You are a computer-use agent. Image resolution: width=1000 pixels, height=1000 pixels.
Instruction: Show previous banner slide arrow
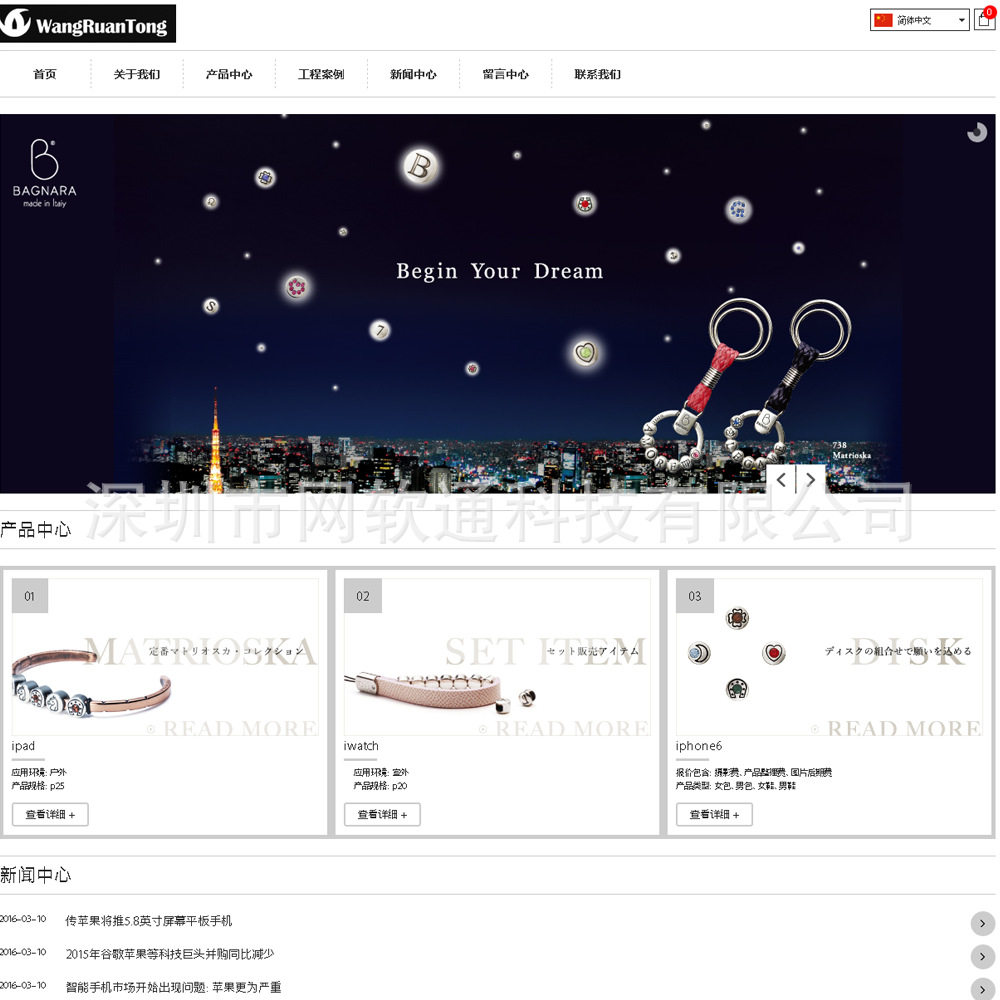point(781,480)
